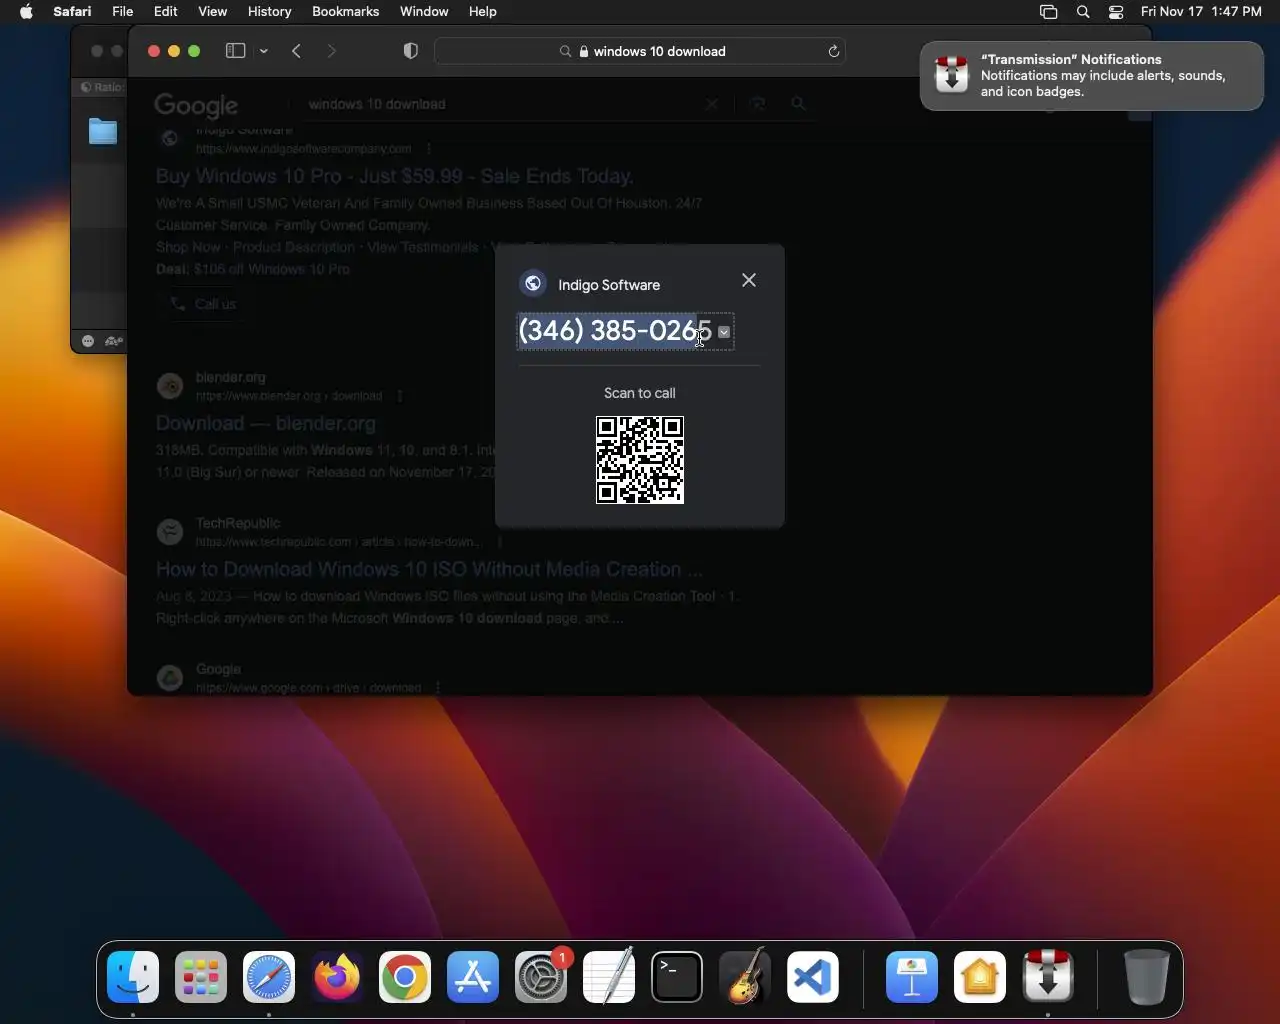Open Keynote from the Dock
Screen dimensions: 1280x1024
(912, 977)
